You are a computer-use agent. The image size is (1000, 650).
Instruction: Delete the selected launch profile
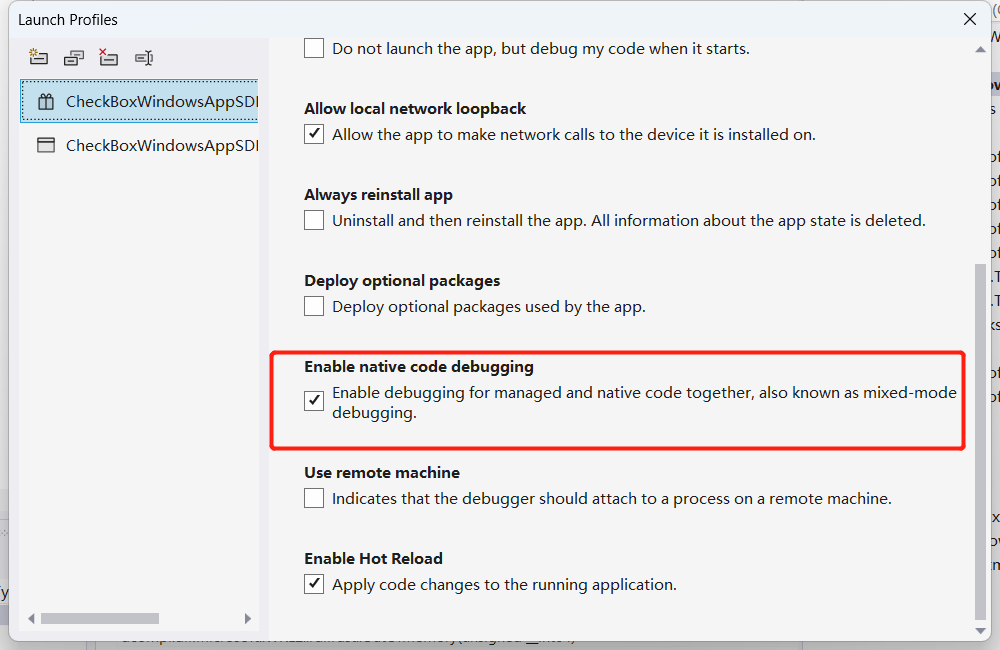pos(108,57)
